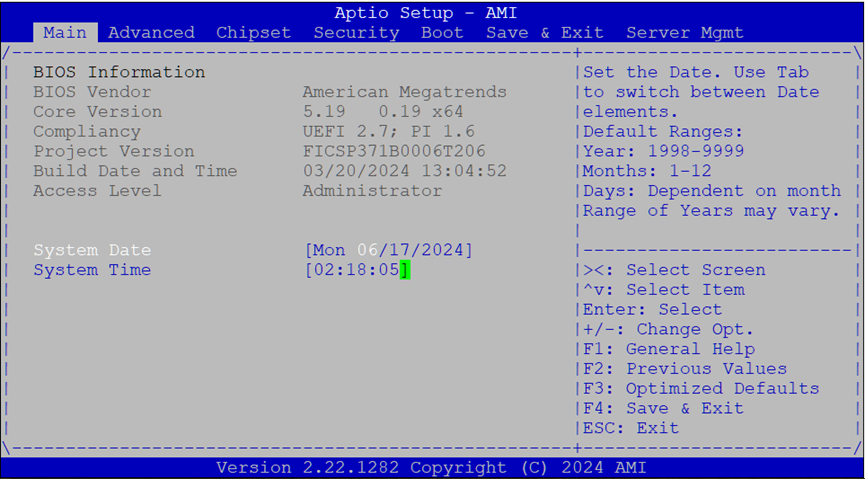The height and width of the screenshot is (479, 865).
Task: Click the BIOS Information heading
Action: (x=119, y=72)
